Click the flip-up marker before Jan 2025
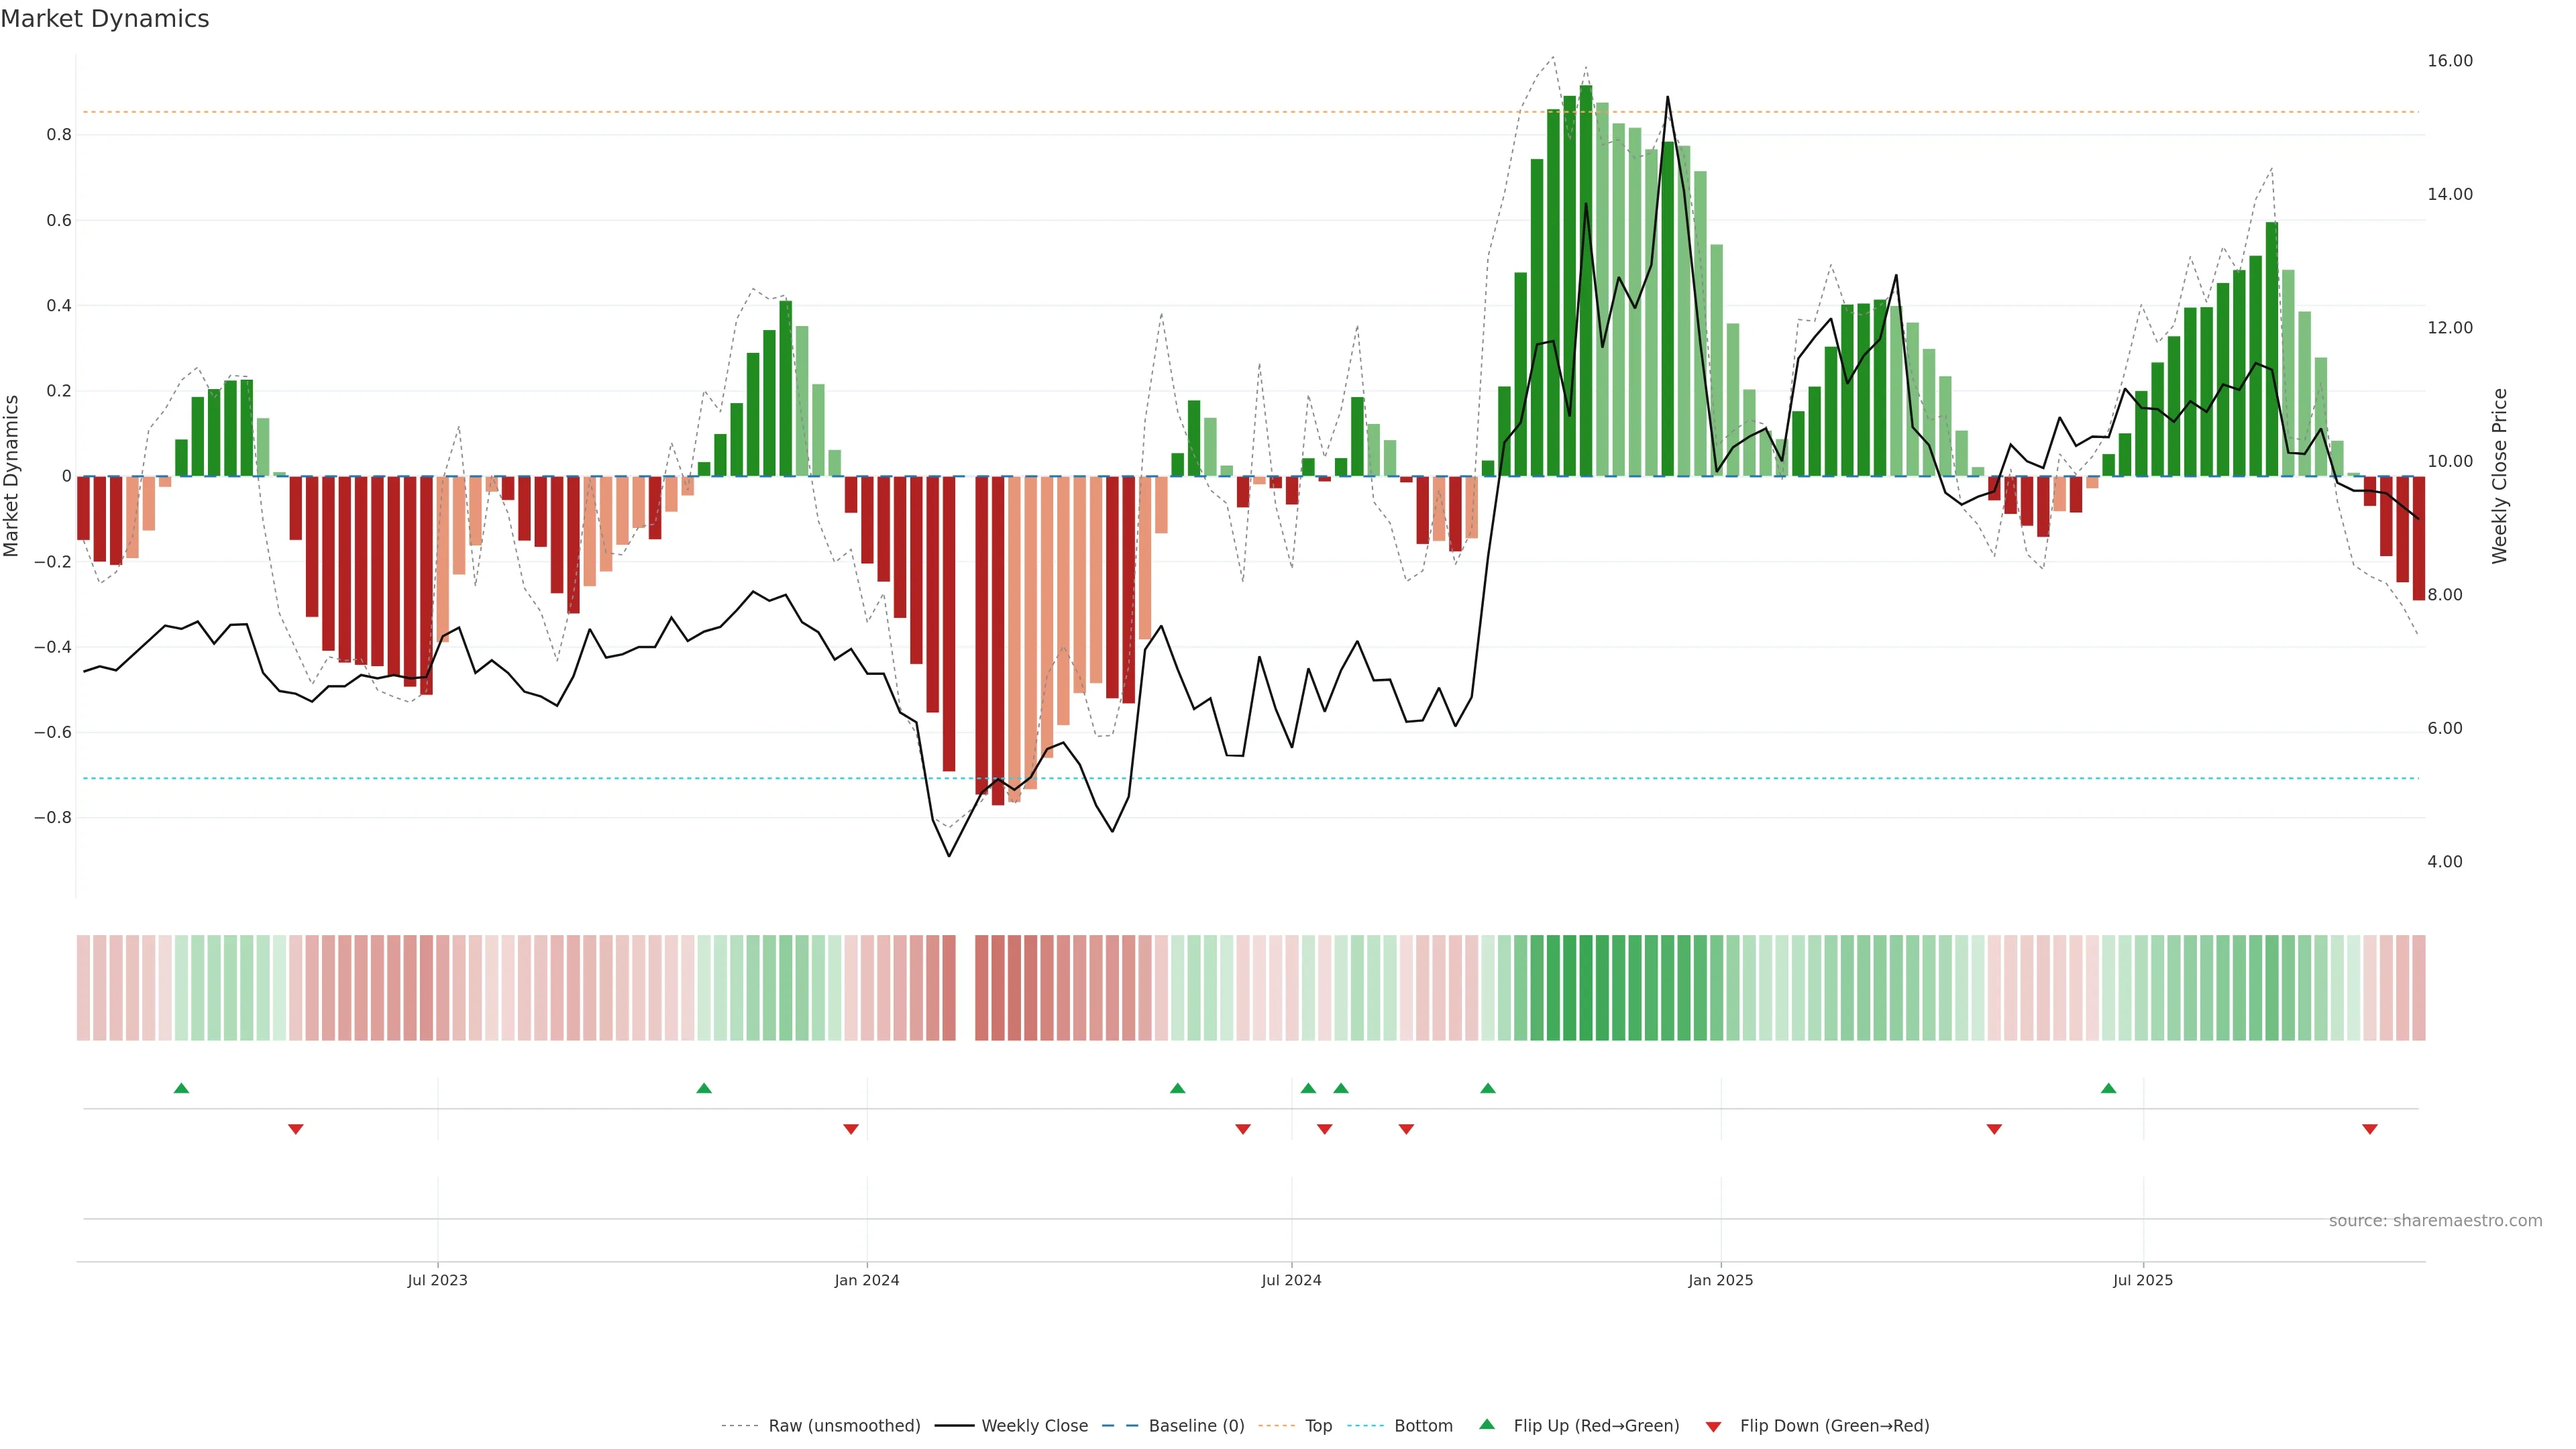2576x1449 pixels. click(1487, 1088)
